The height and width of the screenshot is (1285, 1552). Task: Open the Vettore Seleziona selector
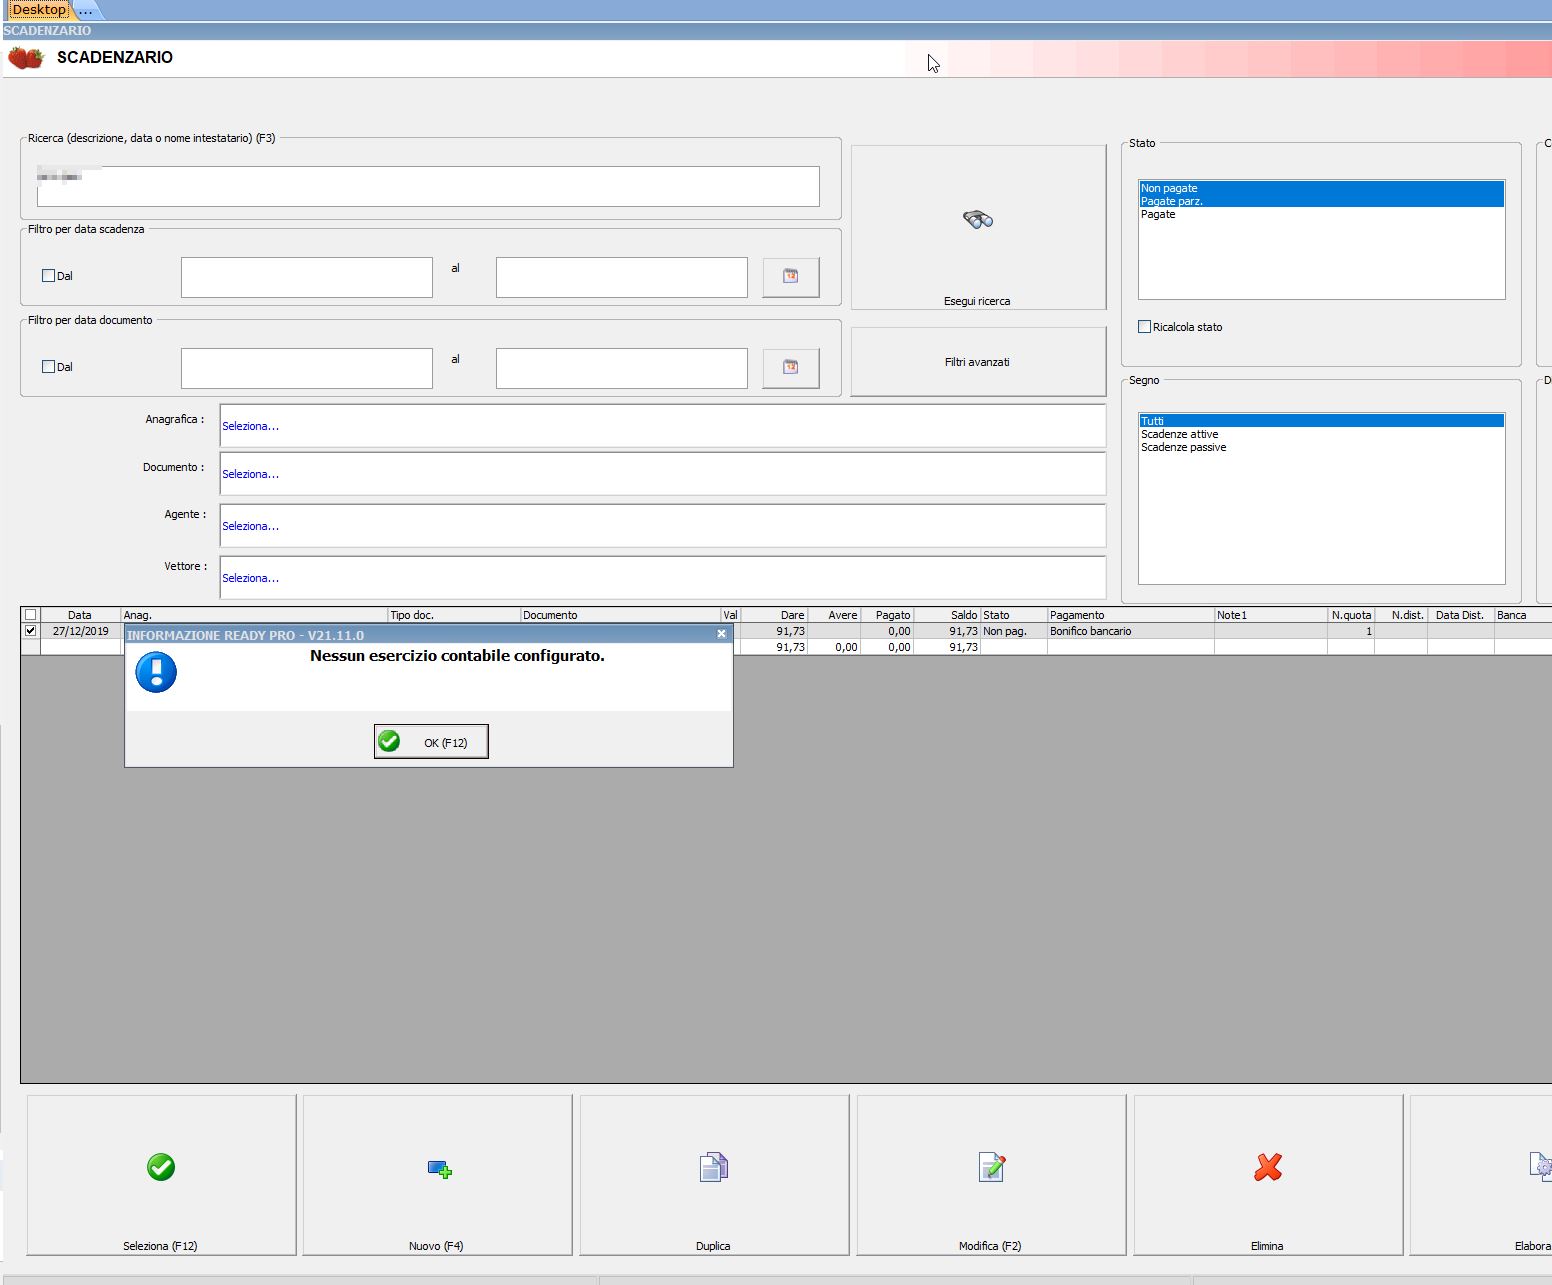coord(251,578)
